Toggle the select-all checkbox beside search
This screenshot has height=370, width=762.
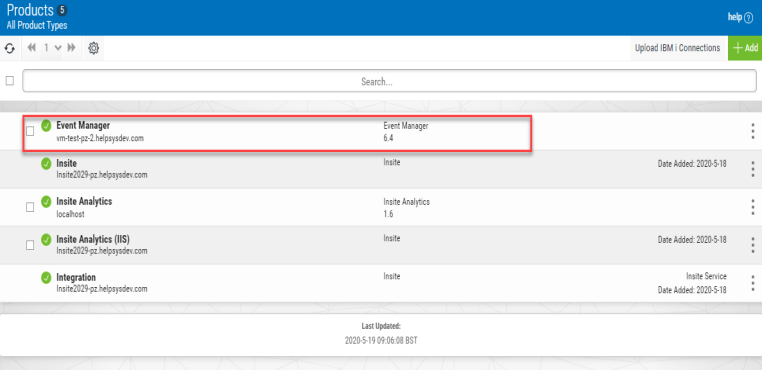pos(10,81)
